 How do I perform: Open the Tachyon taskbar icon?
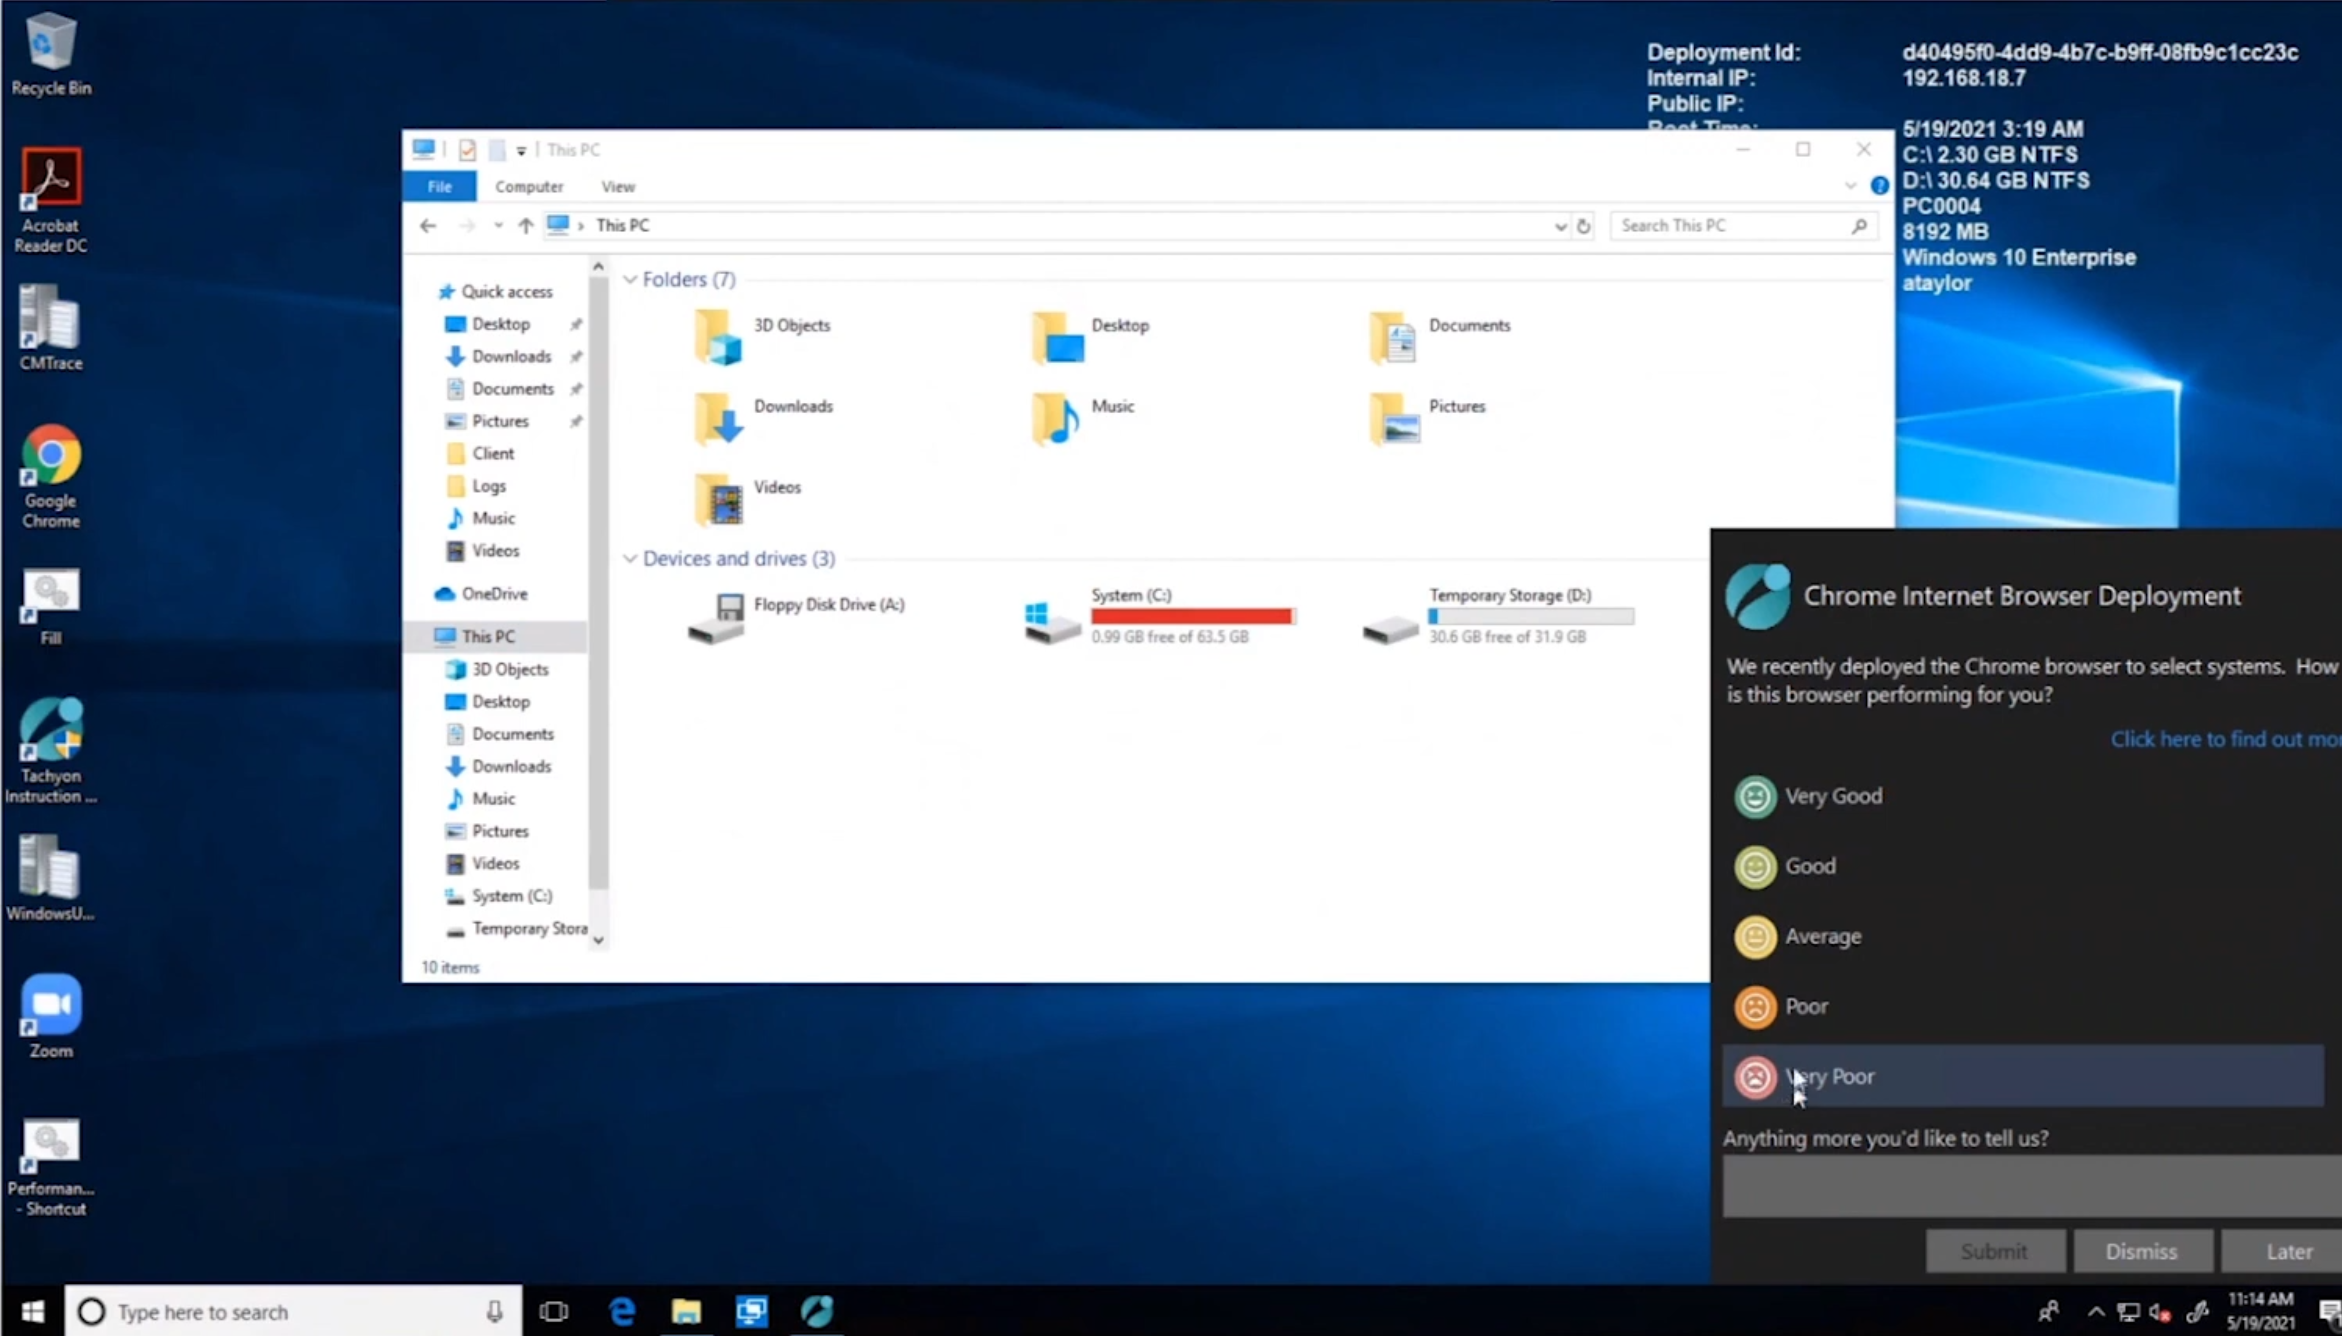click(816, 1311)
